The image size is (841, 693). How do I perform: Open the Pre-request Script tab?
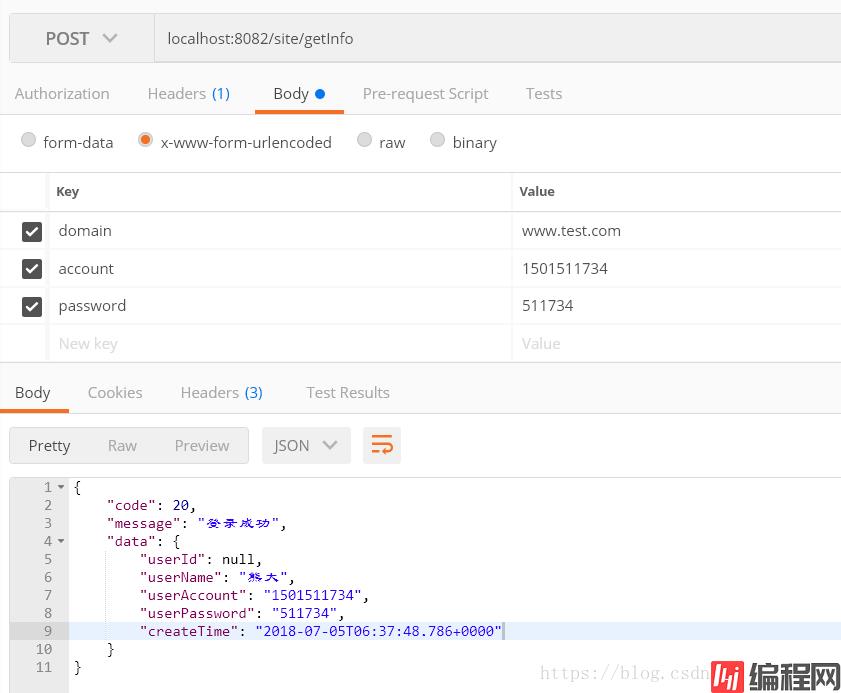[x=425, y=94]
